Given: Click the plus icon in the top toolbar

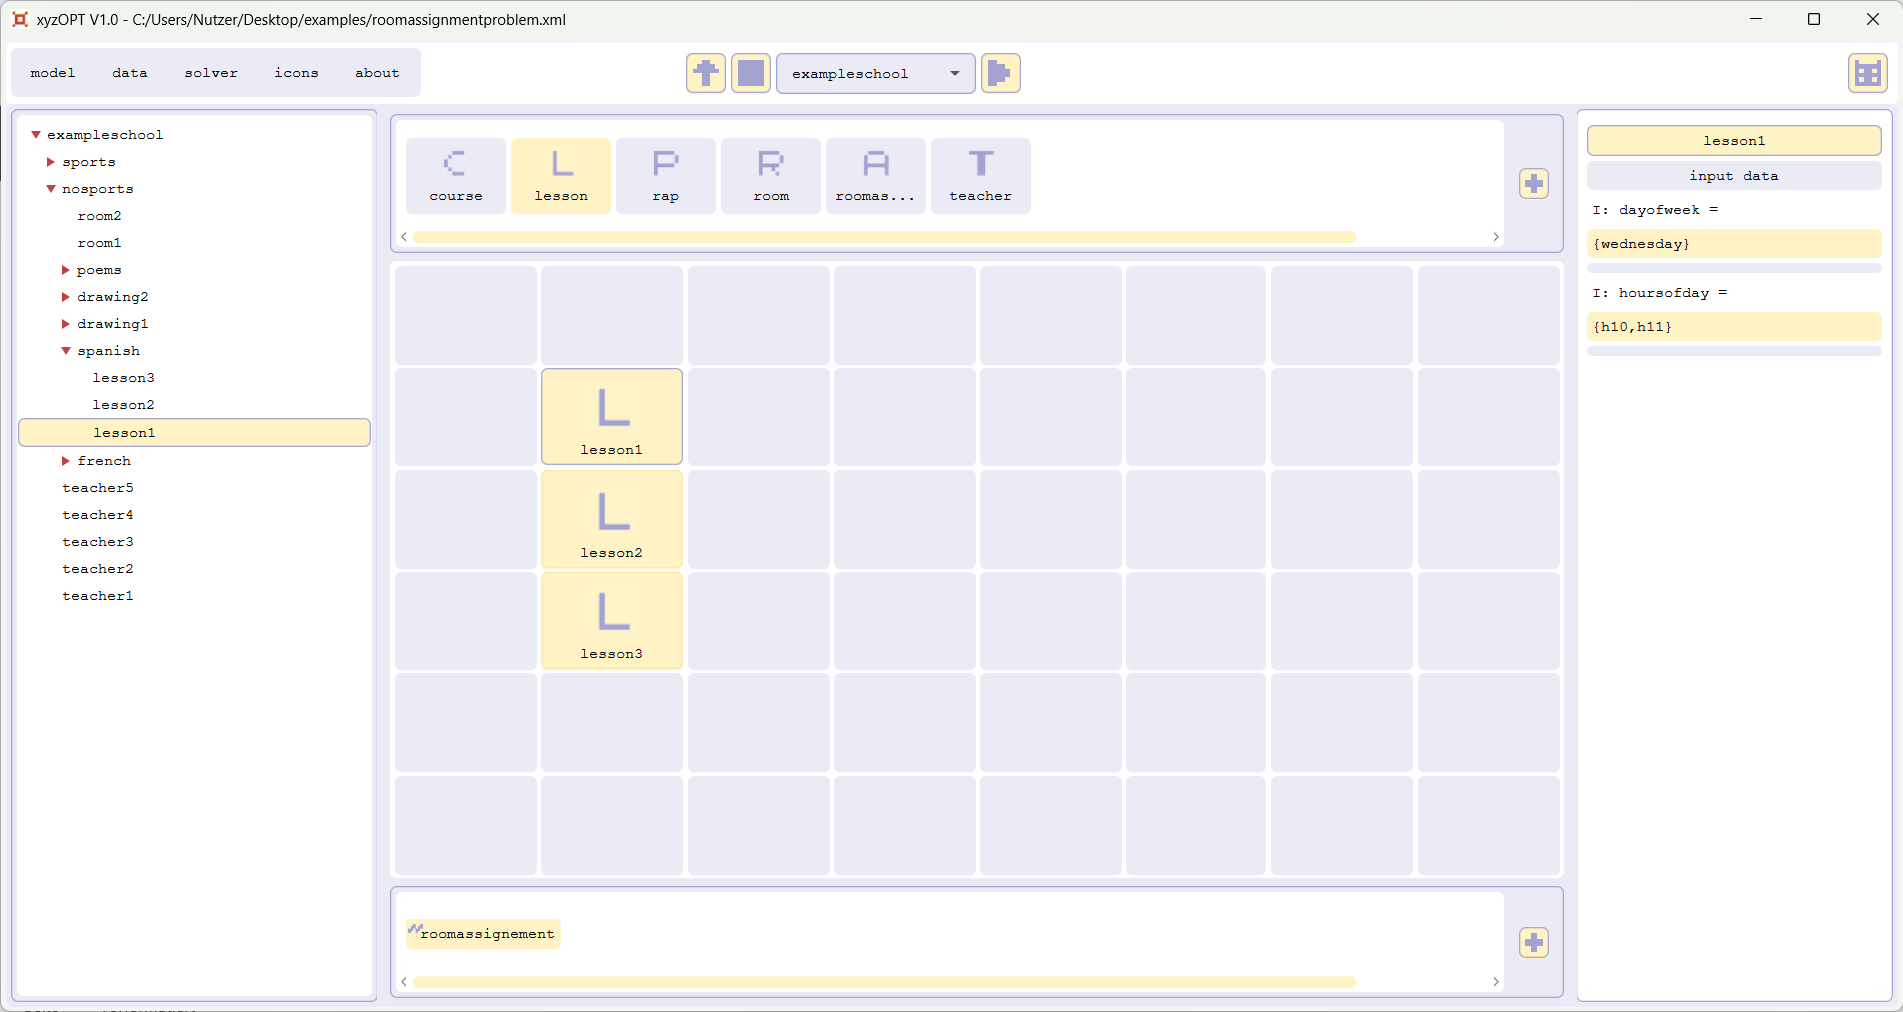Looking at the screenshot, I should pyautogui.click(x=706, y=73).
